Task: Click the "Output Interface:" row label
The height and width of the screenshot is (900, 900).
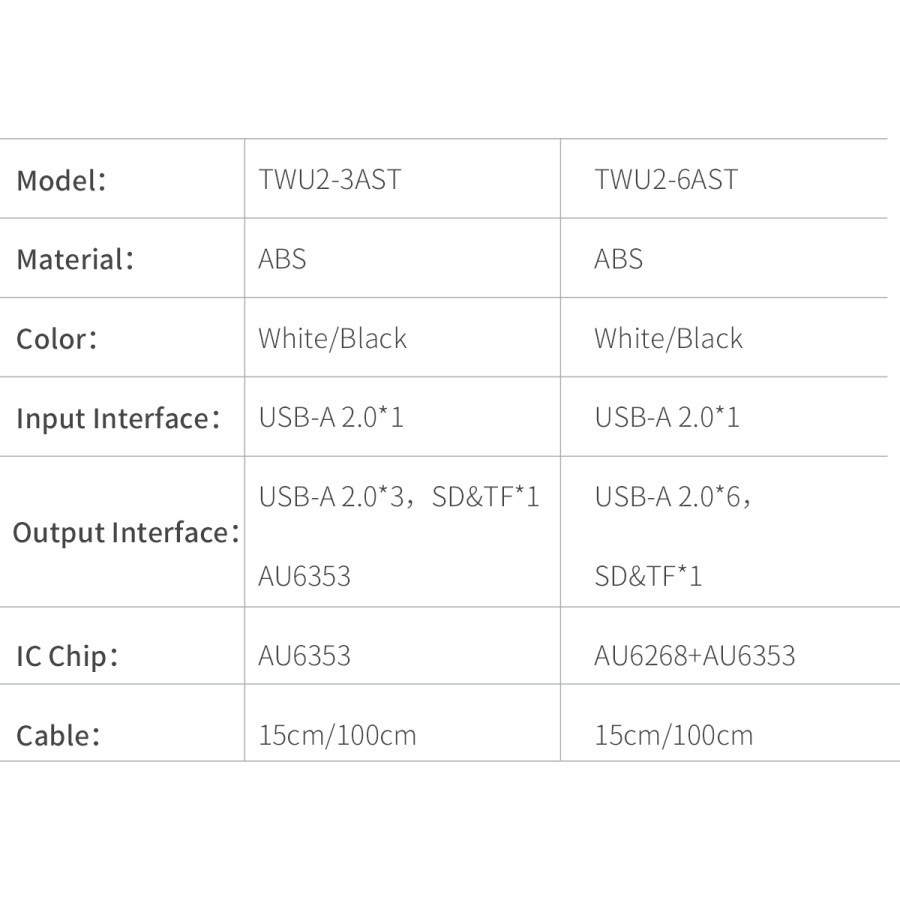Action: pos(126,533)
